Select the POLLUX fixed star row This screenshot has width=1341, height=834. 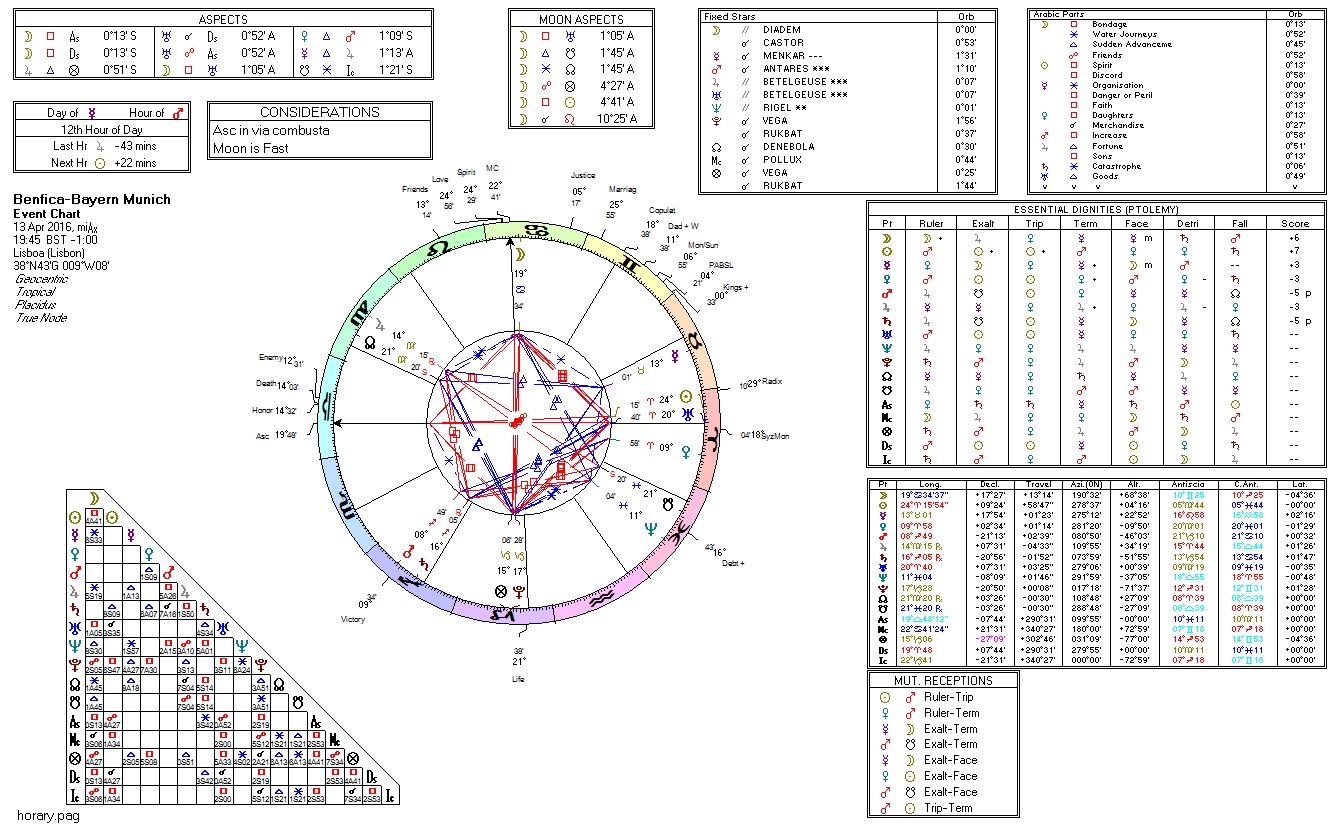849,160
